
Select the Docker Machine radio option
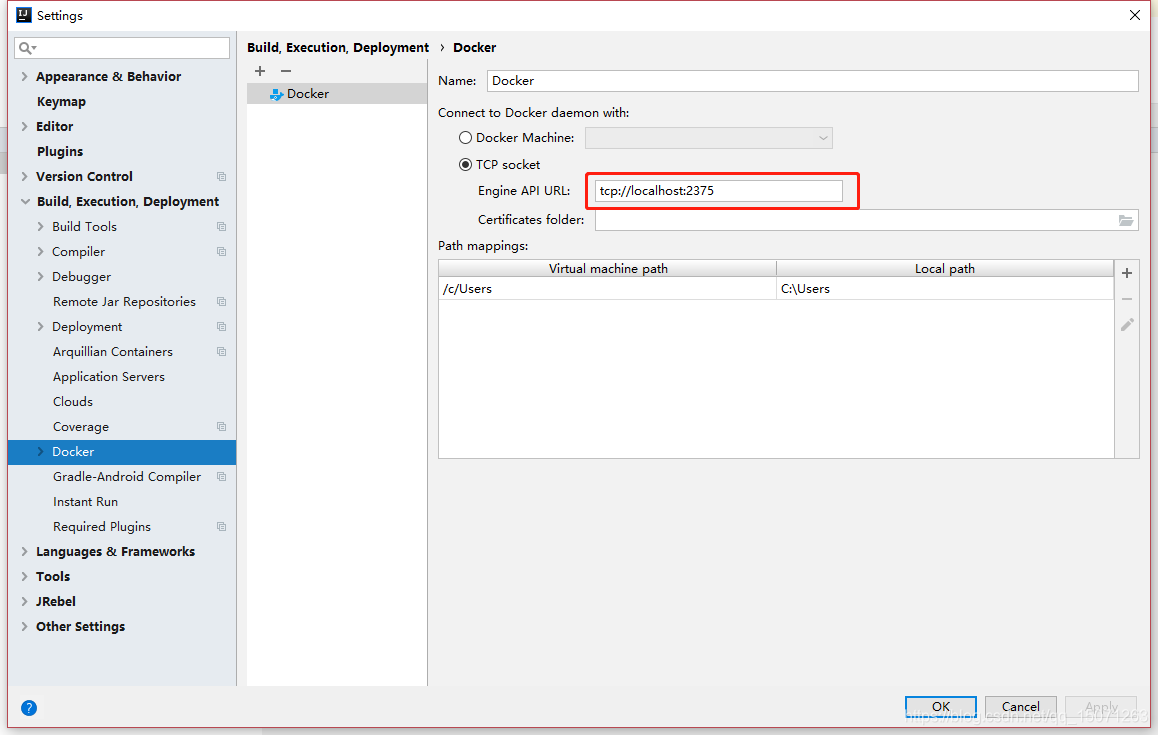coord(465,137)
